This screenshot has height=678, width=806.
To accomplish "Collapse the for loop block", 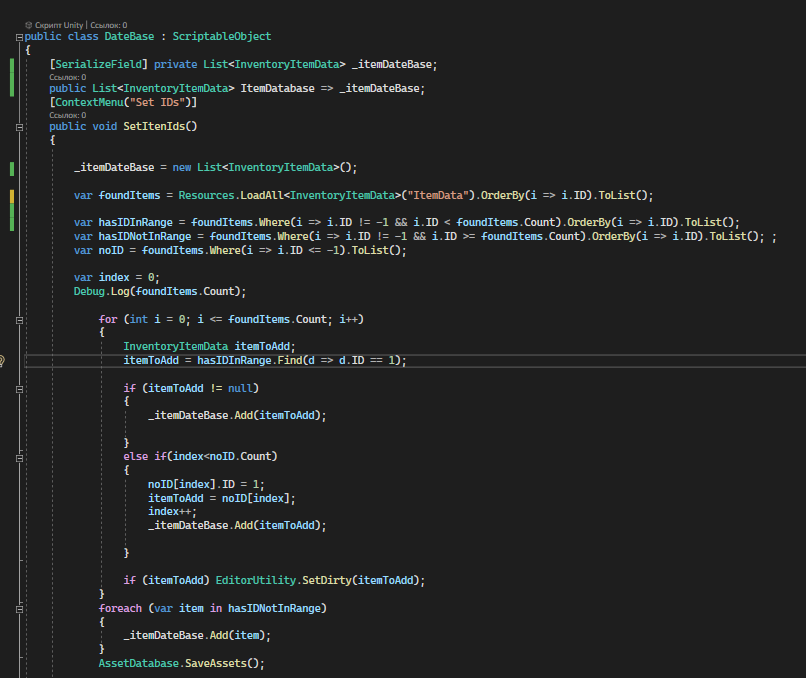I will pos(20,320).
